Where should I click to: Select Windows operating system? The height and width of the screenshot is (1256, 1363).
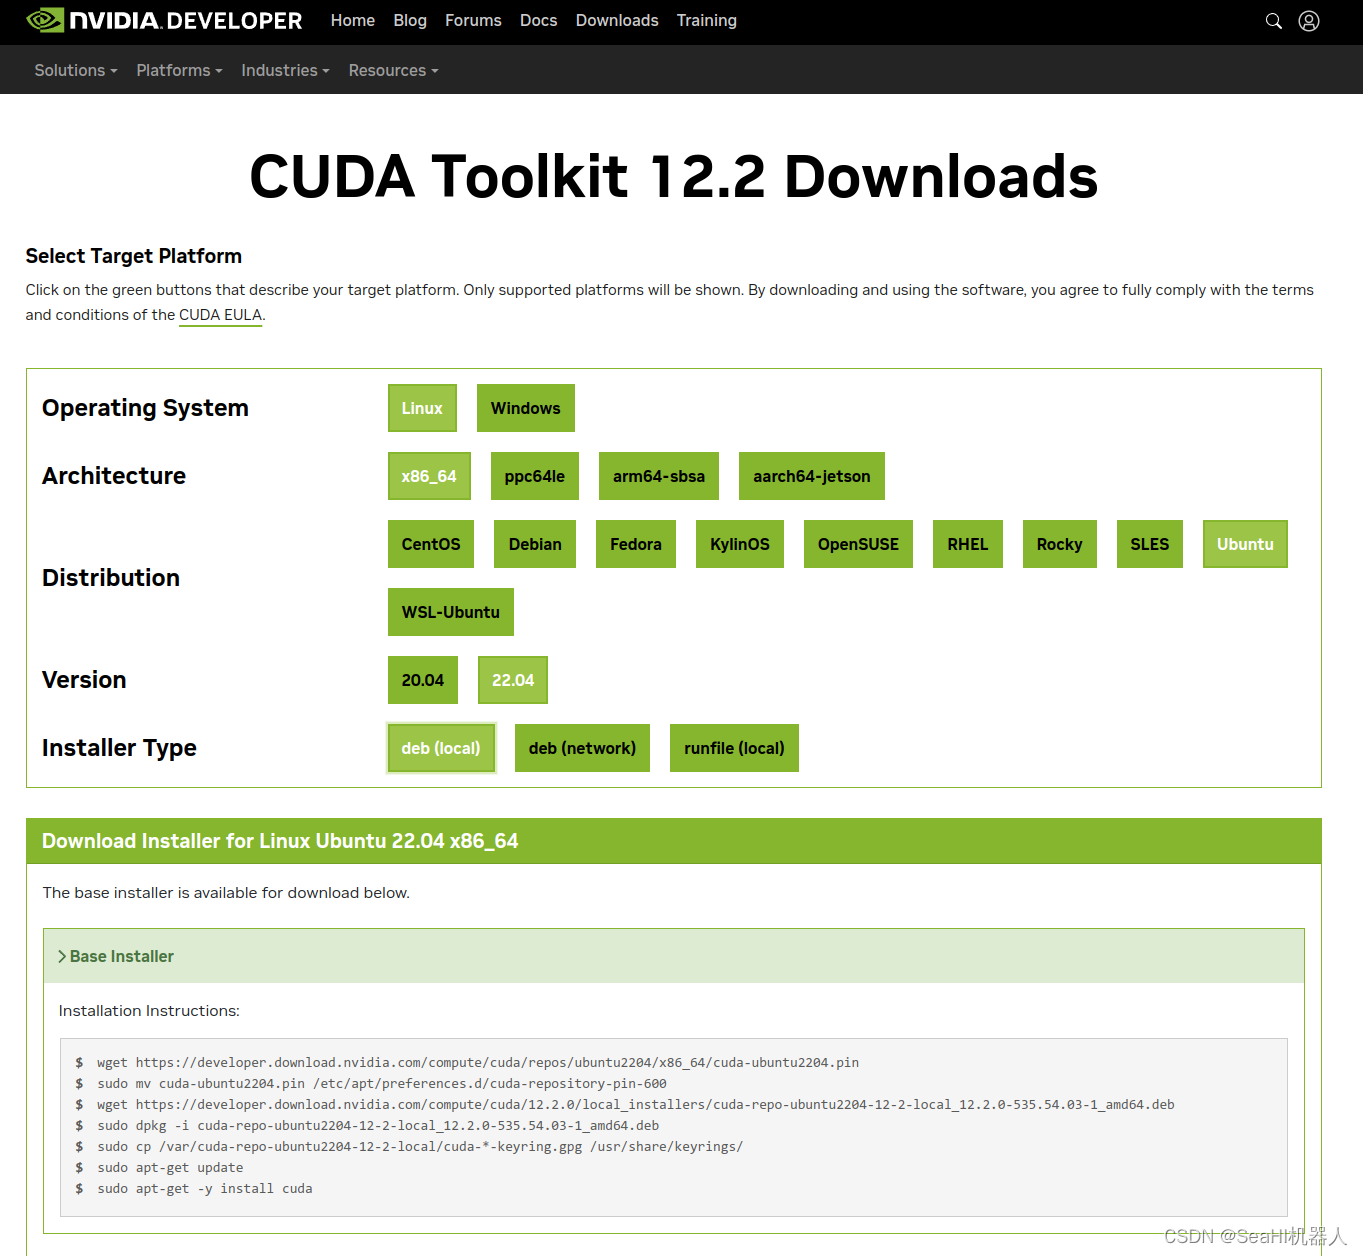[x=526, y=408]
